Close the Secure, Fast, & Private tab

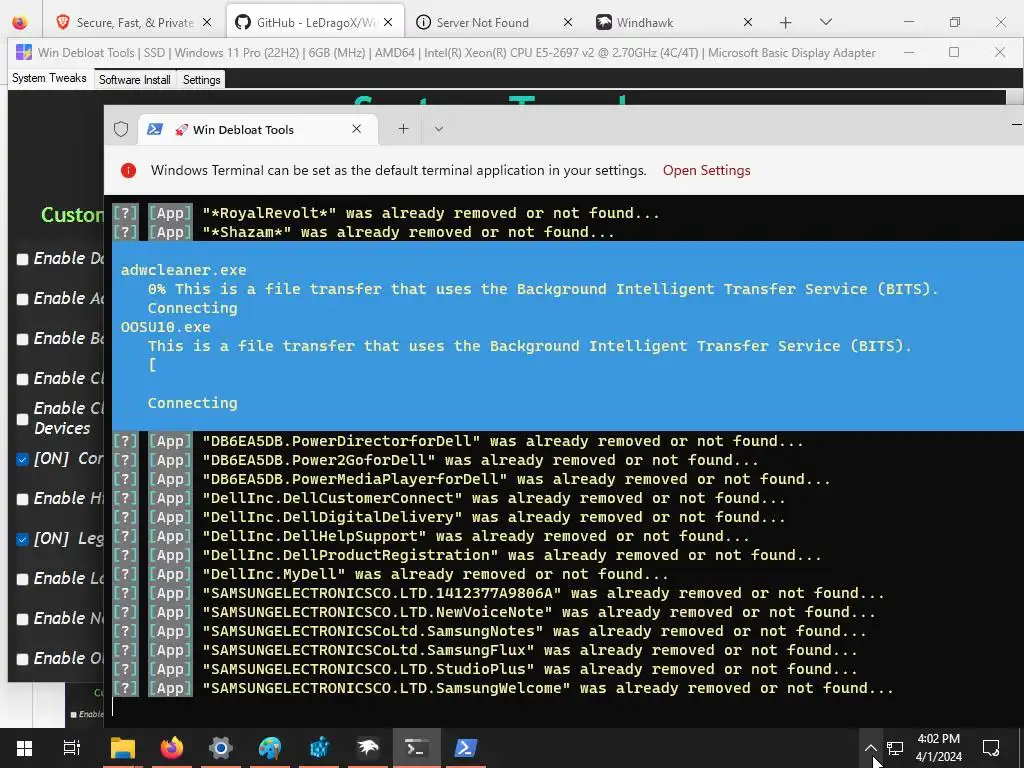pos(207,22)
